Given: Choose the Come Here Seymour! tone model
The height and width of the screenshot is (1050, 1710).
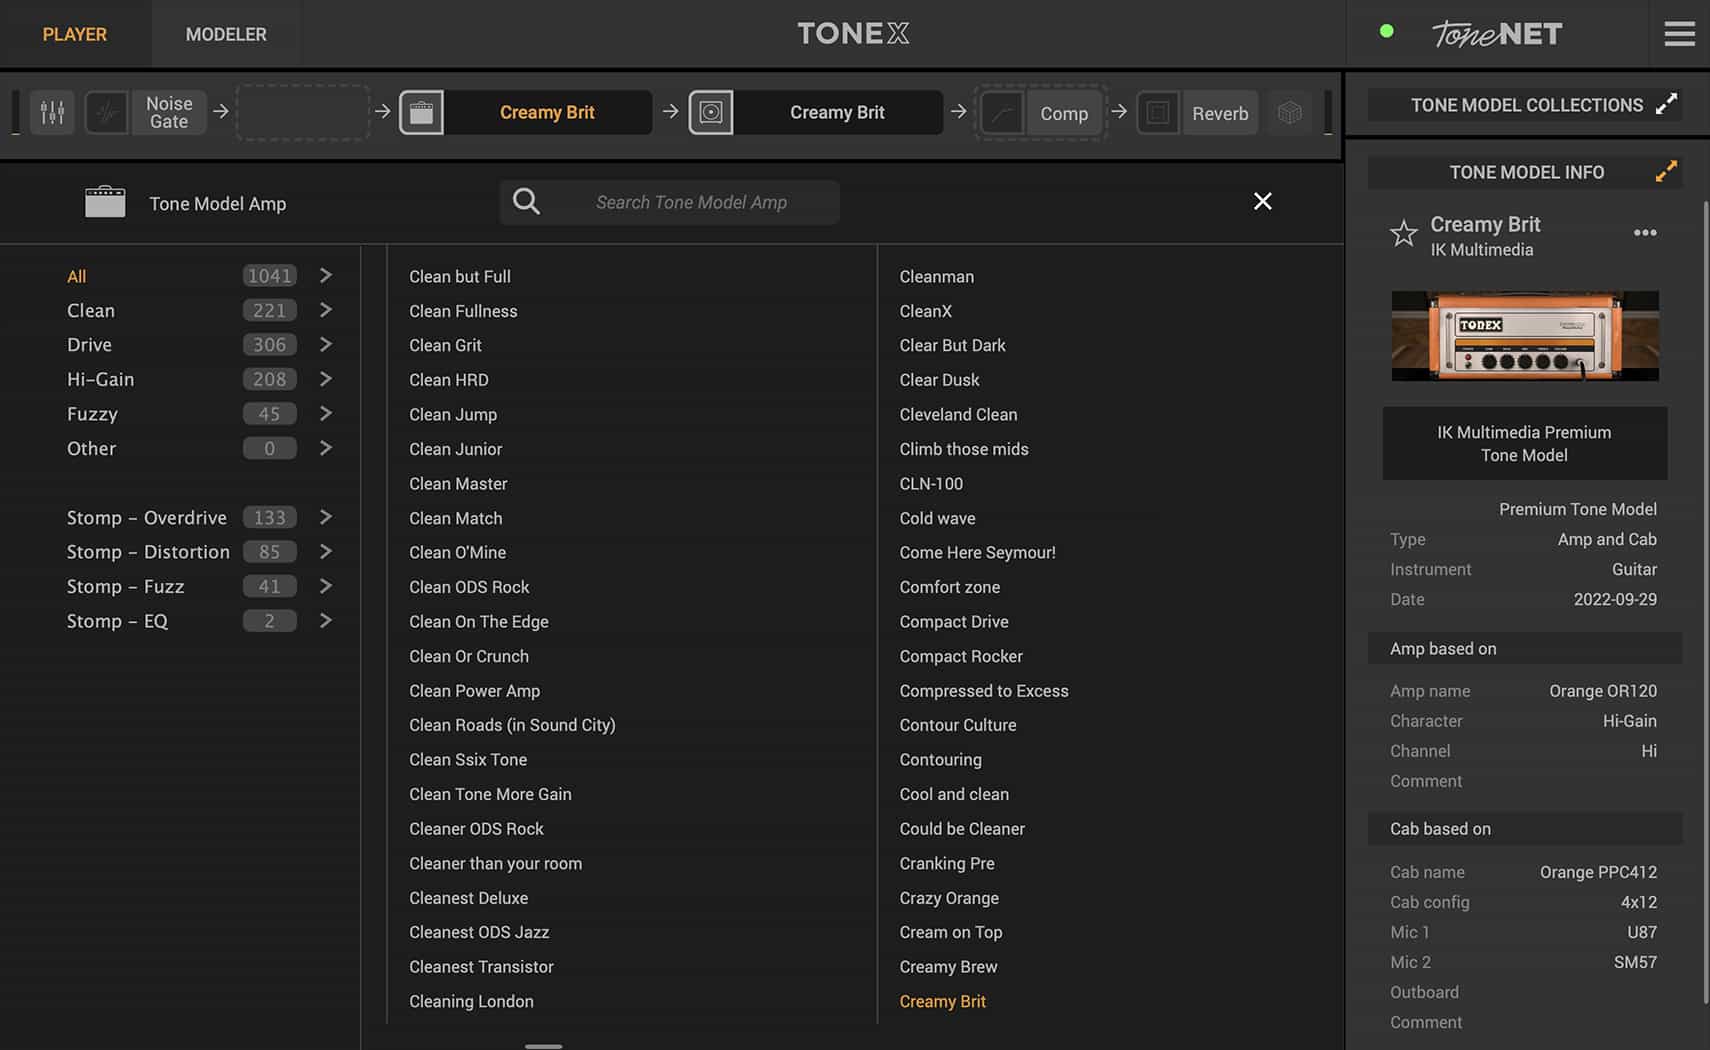Looking at the screenshot, I should click(x=977, y=552).
